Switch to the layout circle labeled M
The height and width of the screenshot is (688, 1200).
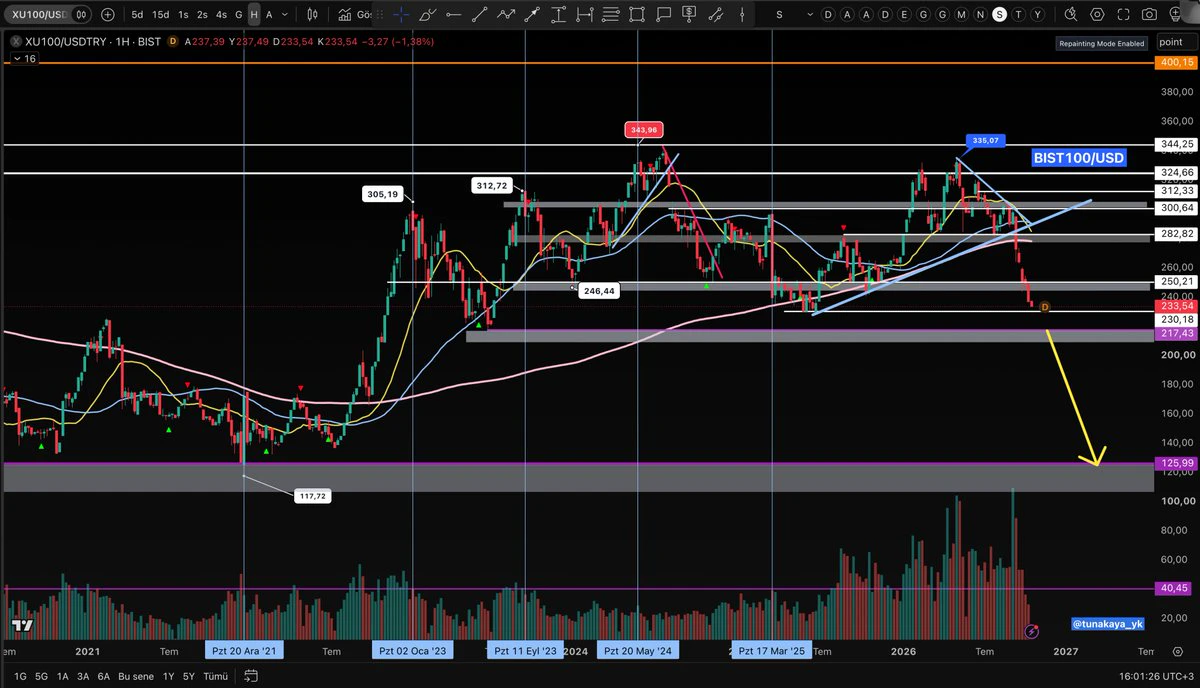[x=960, y=15]
